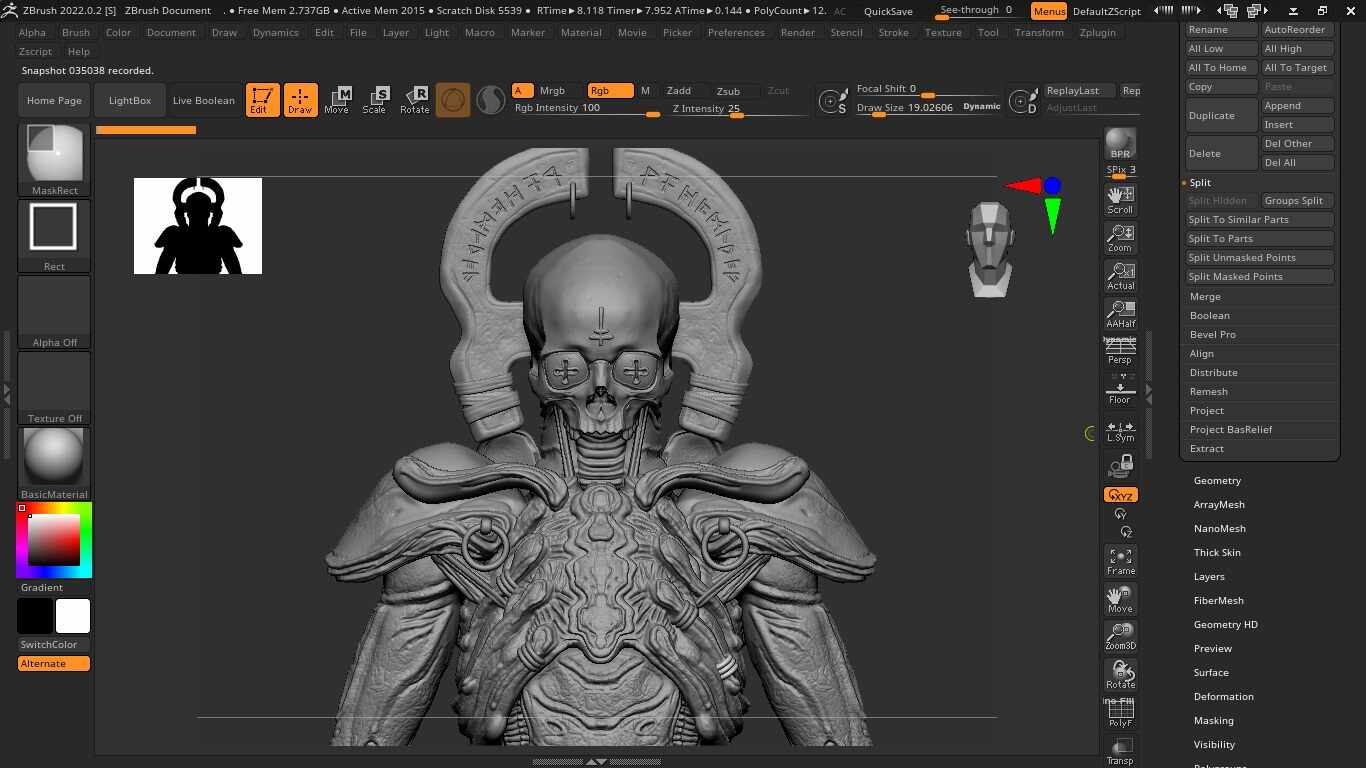The height and width of the screenshot is (768, 1366).
Task: Click the BPR render button
Action: coord(1120,144)
